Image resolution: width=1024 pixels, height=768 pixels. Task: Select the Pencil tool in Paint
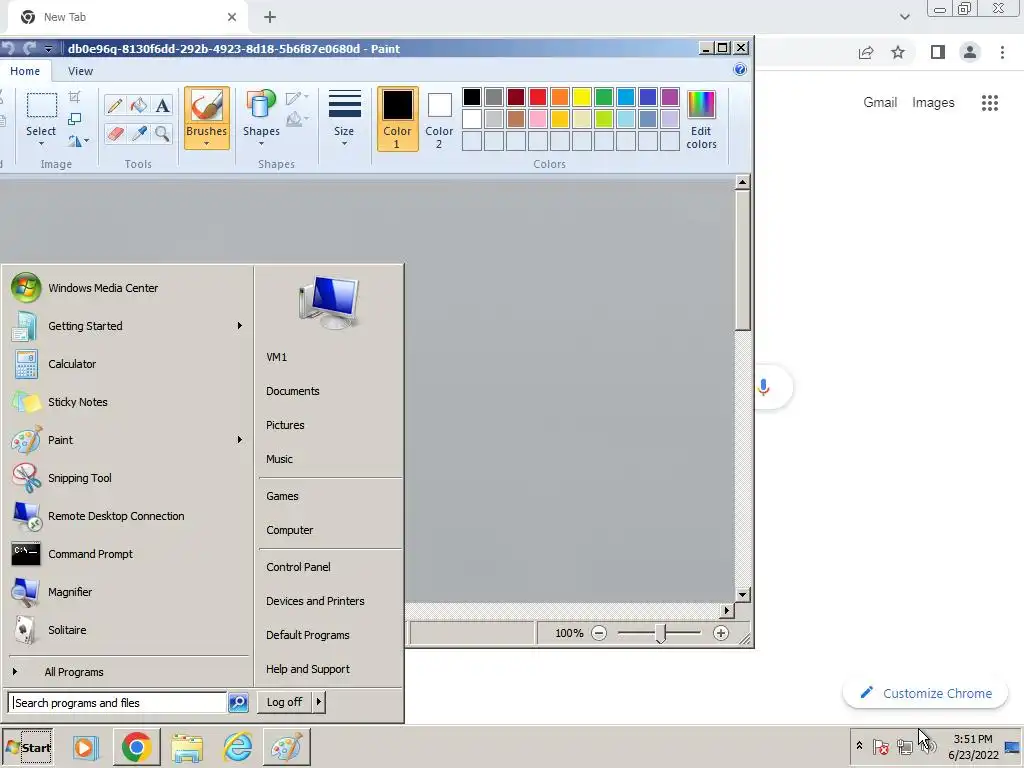tap(115, 105)
